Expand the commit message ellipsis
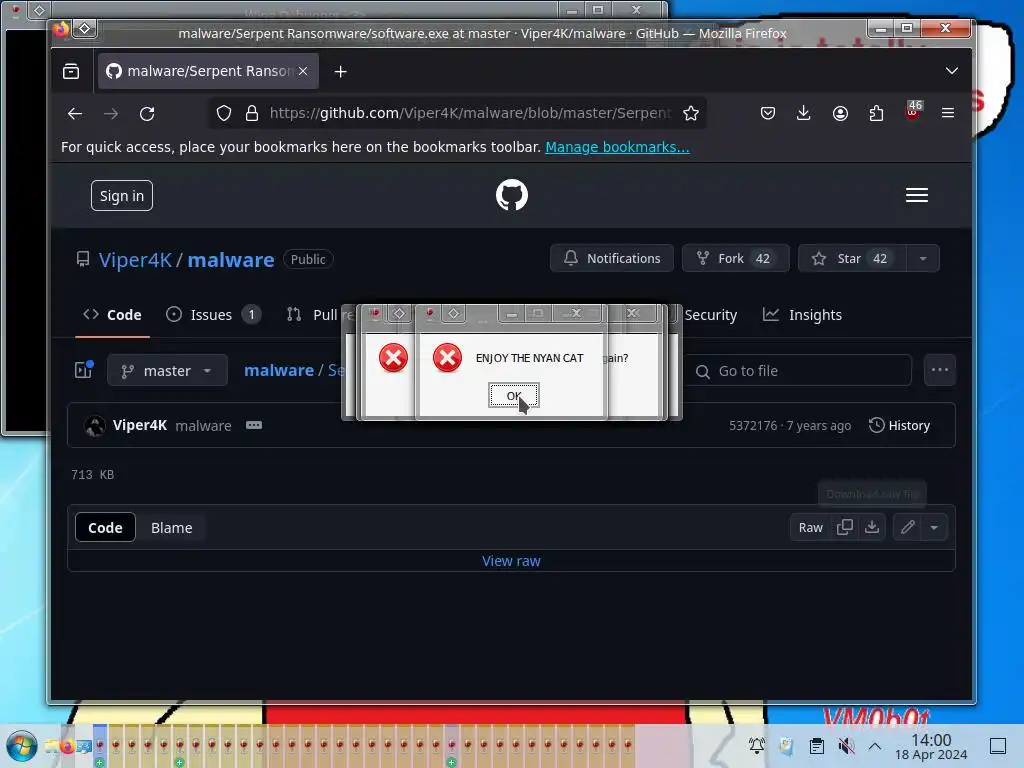This screenshot has width=1024, height=768. [254, 425]
